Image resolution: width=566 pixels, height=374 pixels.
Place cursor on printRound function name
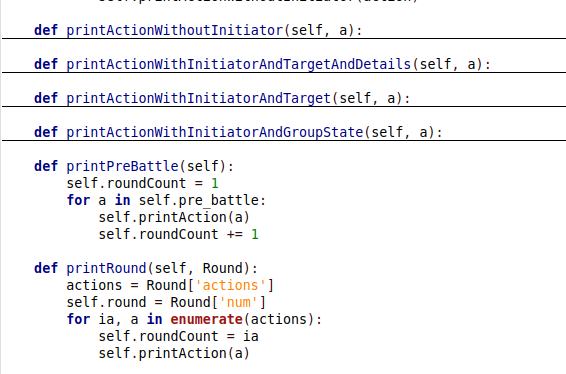tap(106, 268)
